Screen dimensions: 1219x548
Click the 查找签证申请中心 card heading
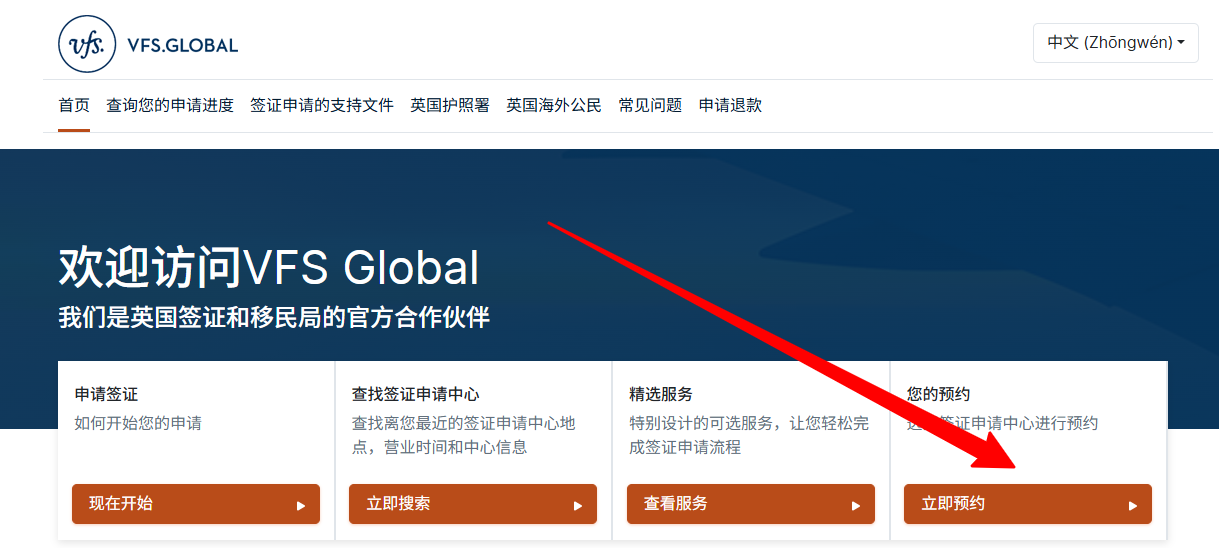point(415,394)
